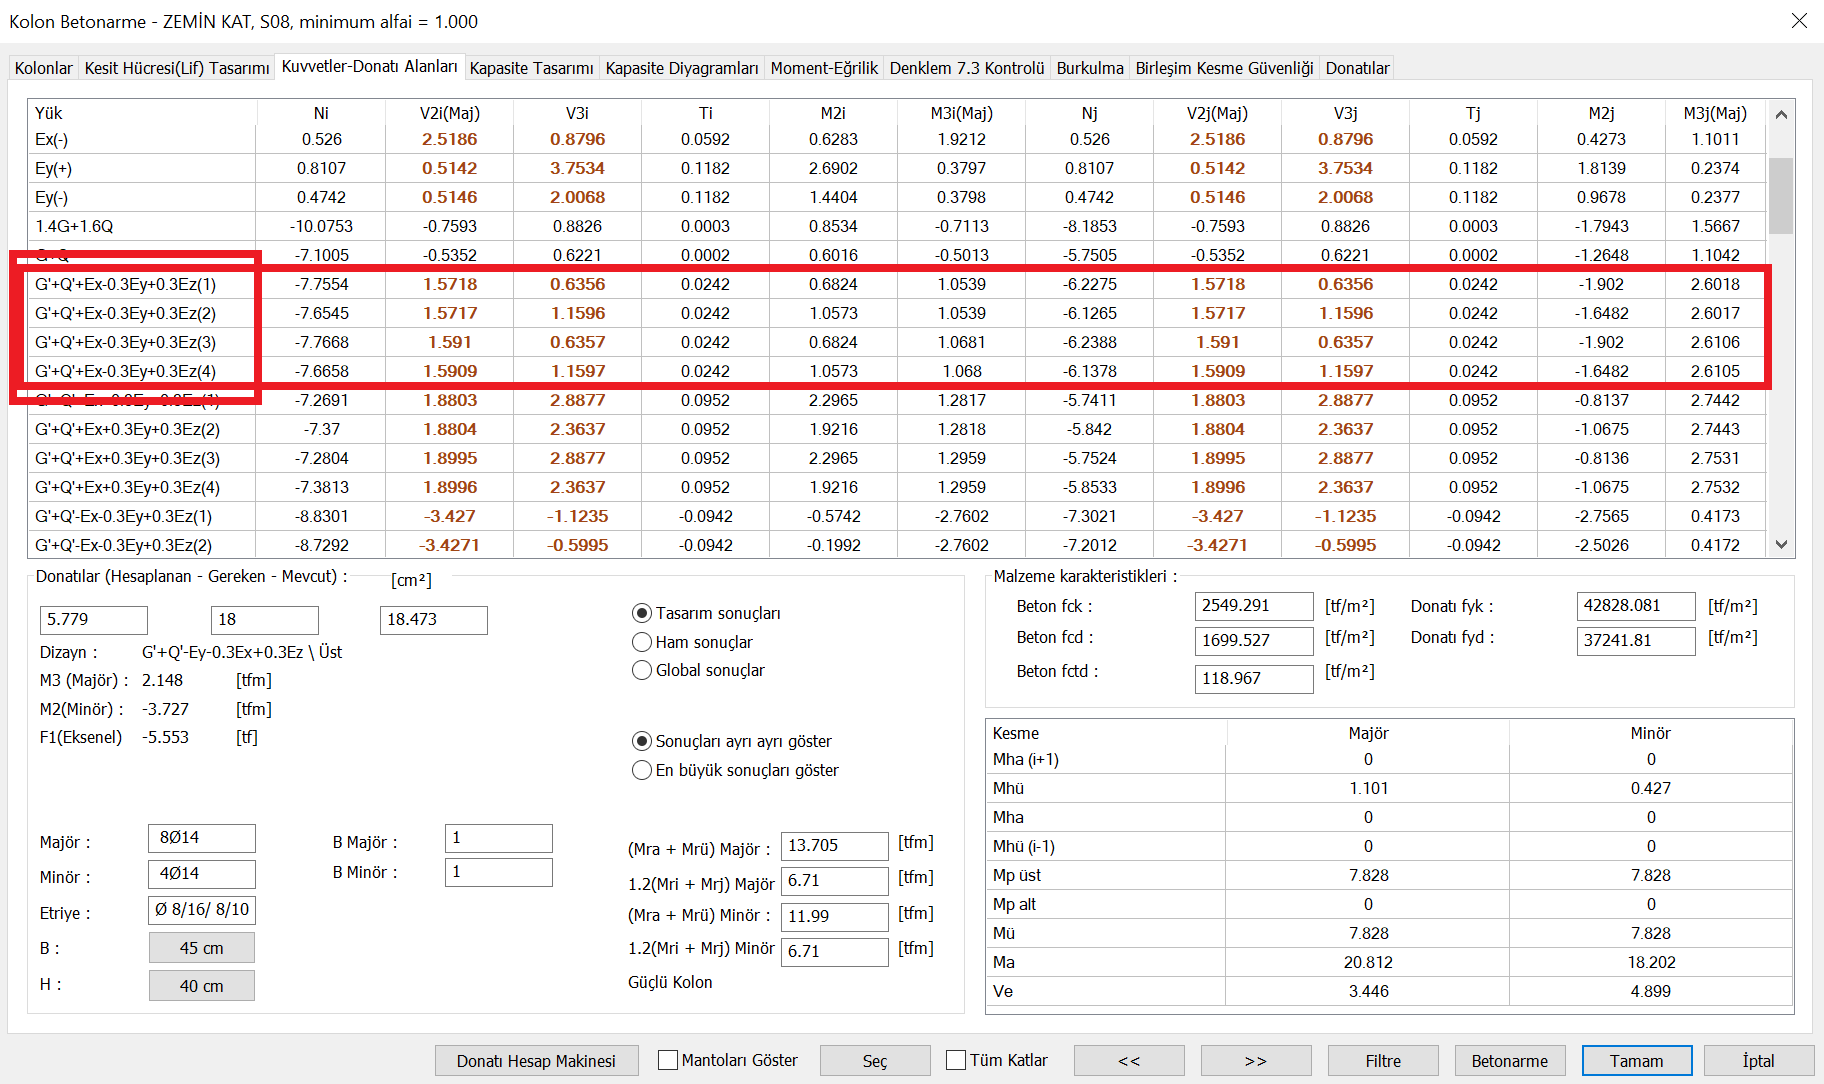Click the Donatı fyk value field
This screenshot has height=1084, width=1824.
click(1636, 606)
